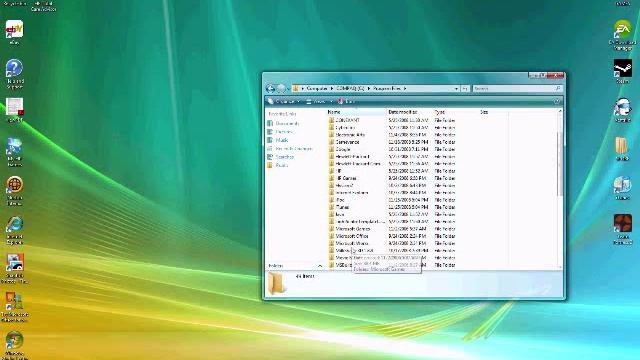Sort by the Type column header

pos(455,112)
